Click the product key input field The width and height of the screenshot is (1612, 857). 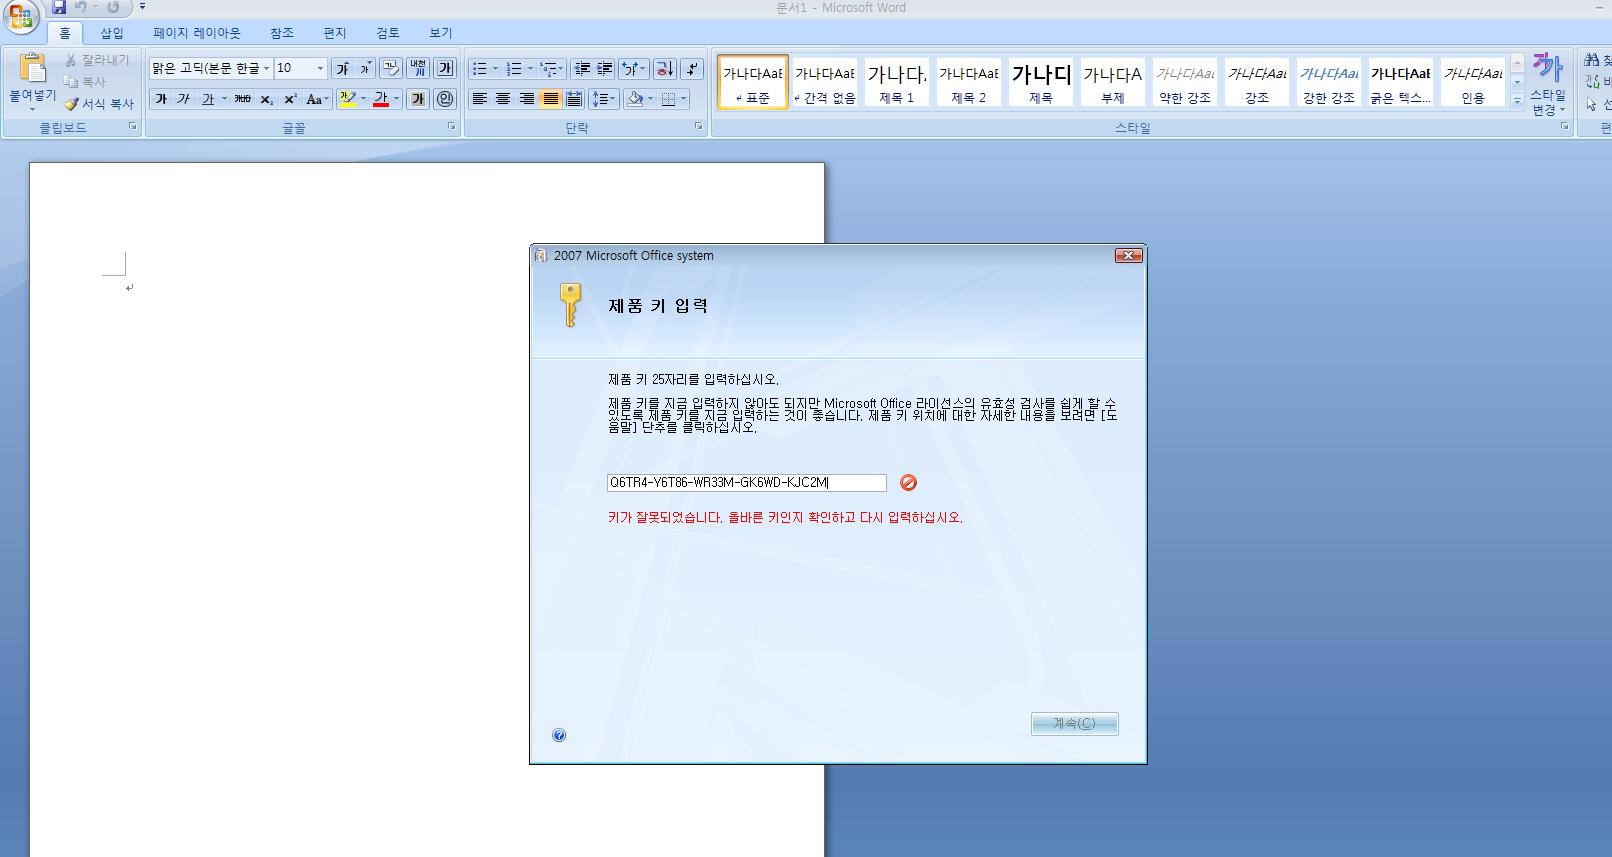[746, 483]
